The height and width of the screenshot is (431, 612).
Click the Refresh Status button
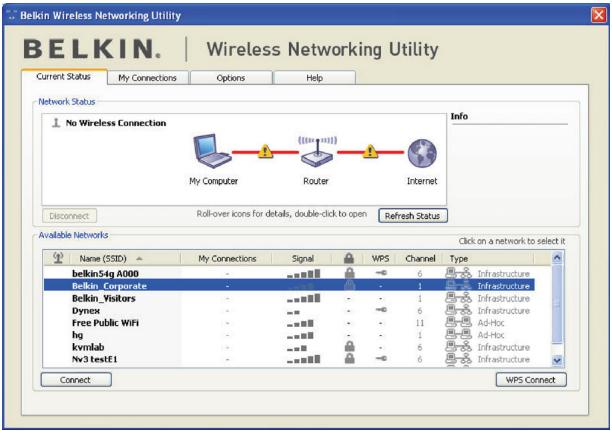(413, 216)
